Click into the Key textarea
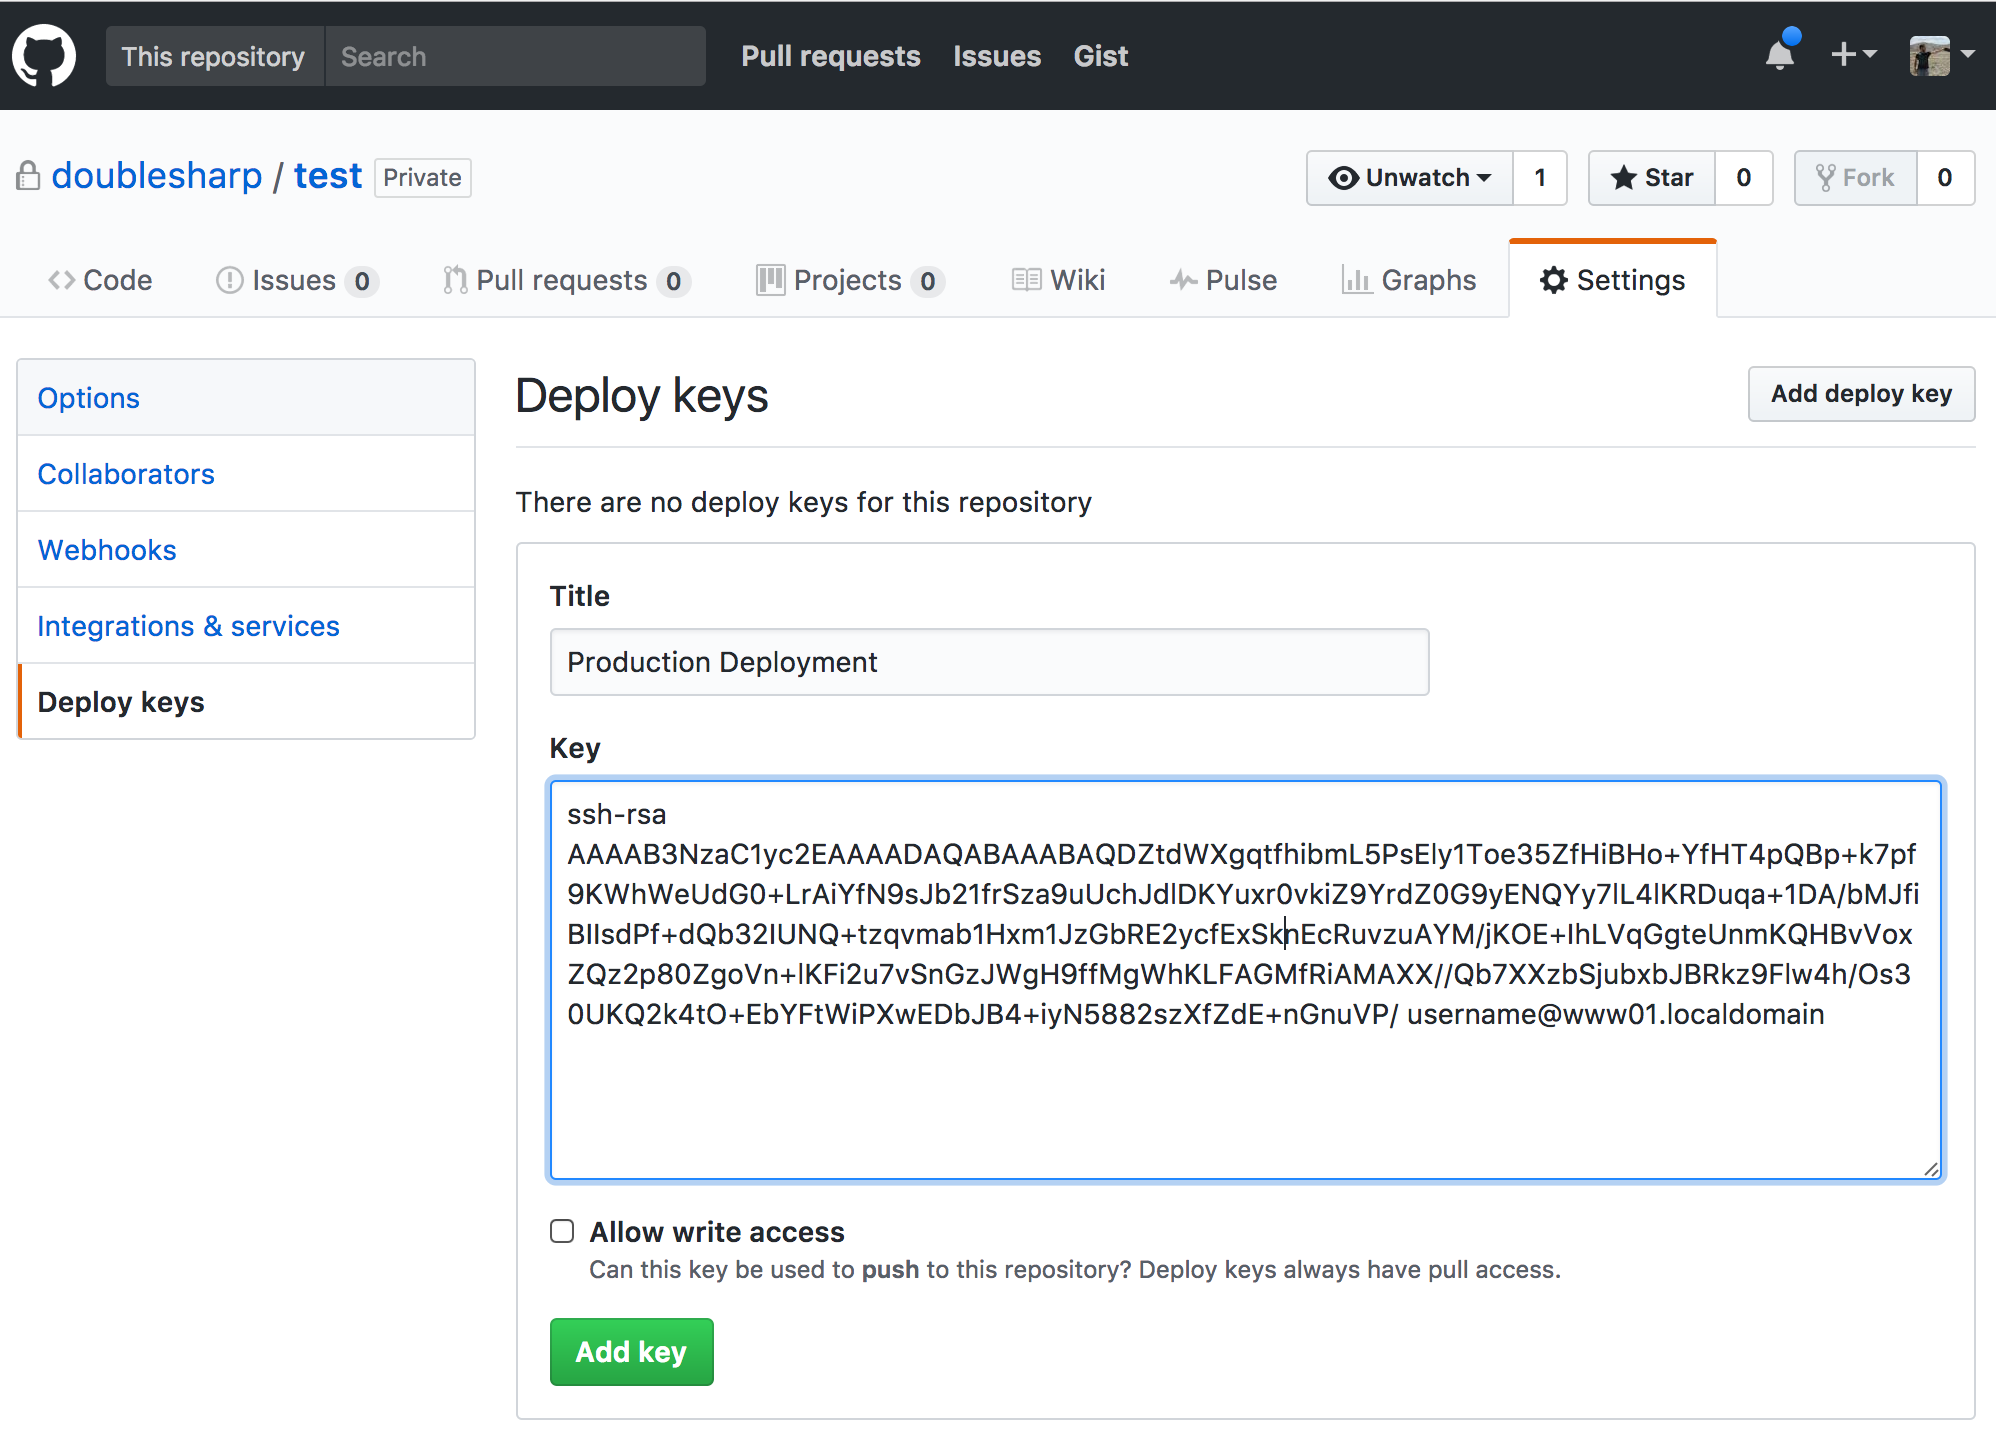 (1245, 980)
